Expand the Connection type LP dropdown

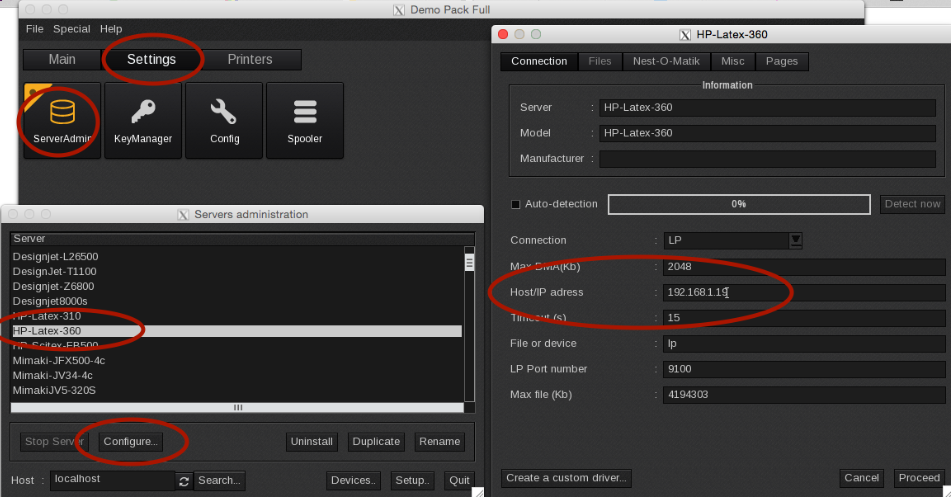795,240
